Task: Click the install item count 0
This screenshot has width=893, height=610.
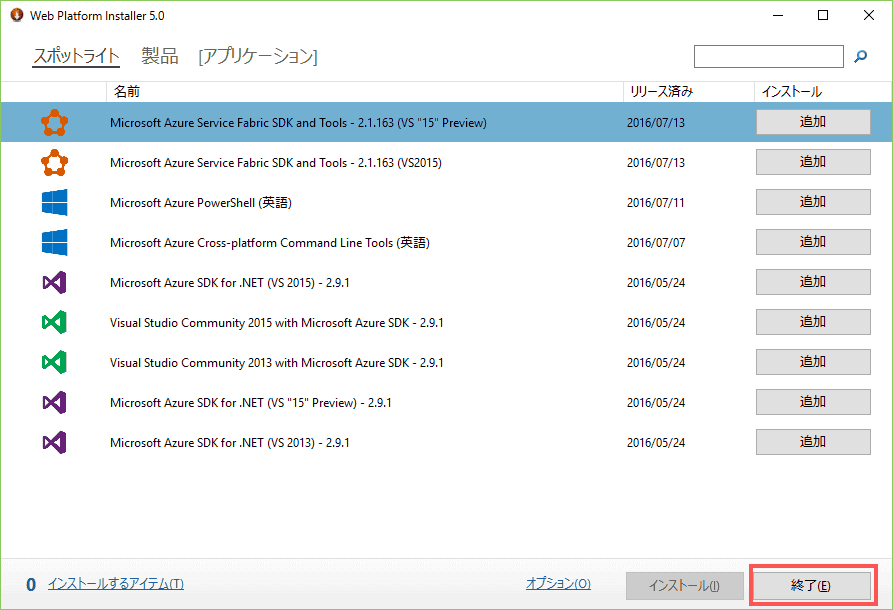Action: (x=31, y=585)
